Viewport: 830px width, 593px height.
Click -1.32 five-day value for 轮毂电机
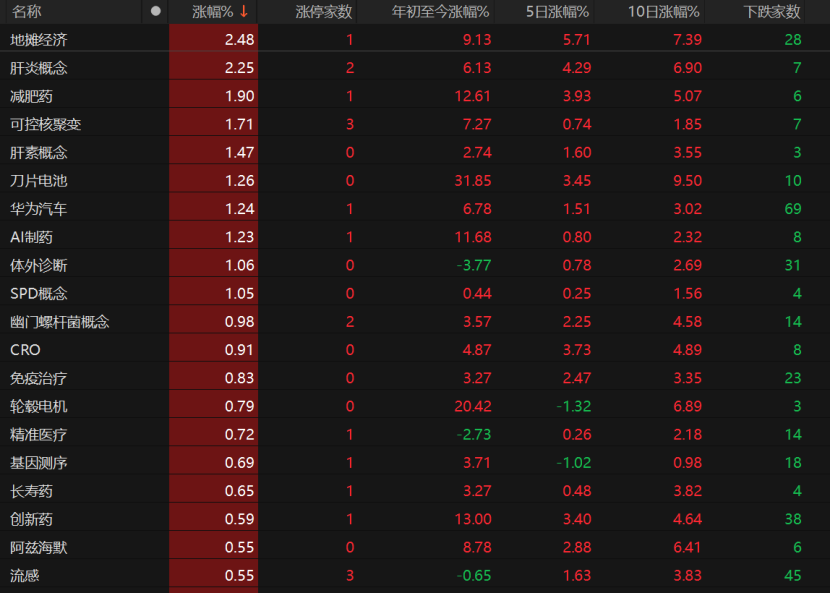pyautogui.click(x=573, y=406)
